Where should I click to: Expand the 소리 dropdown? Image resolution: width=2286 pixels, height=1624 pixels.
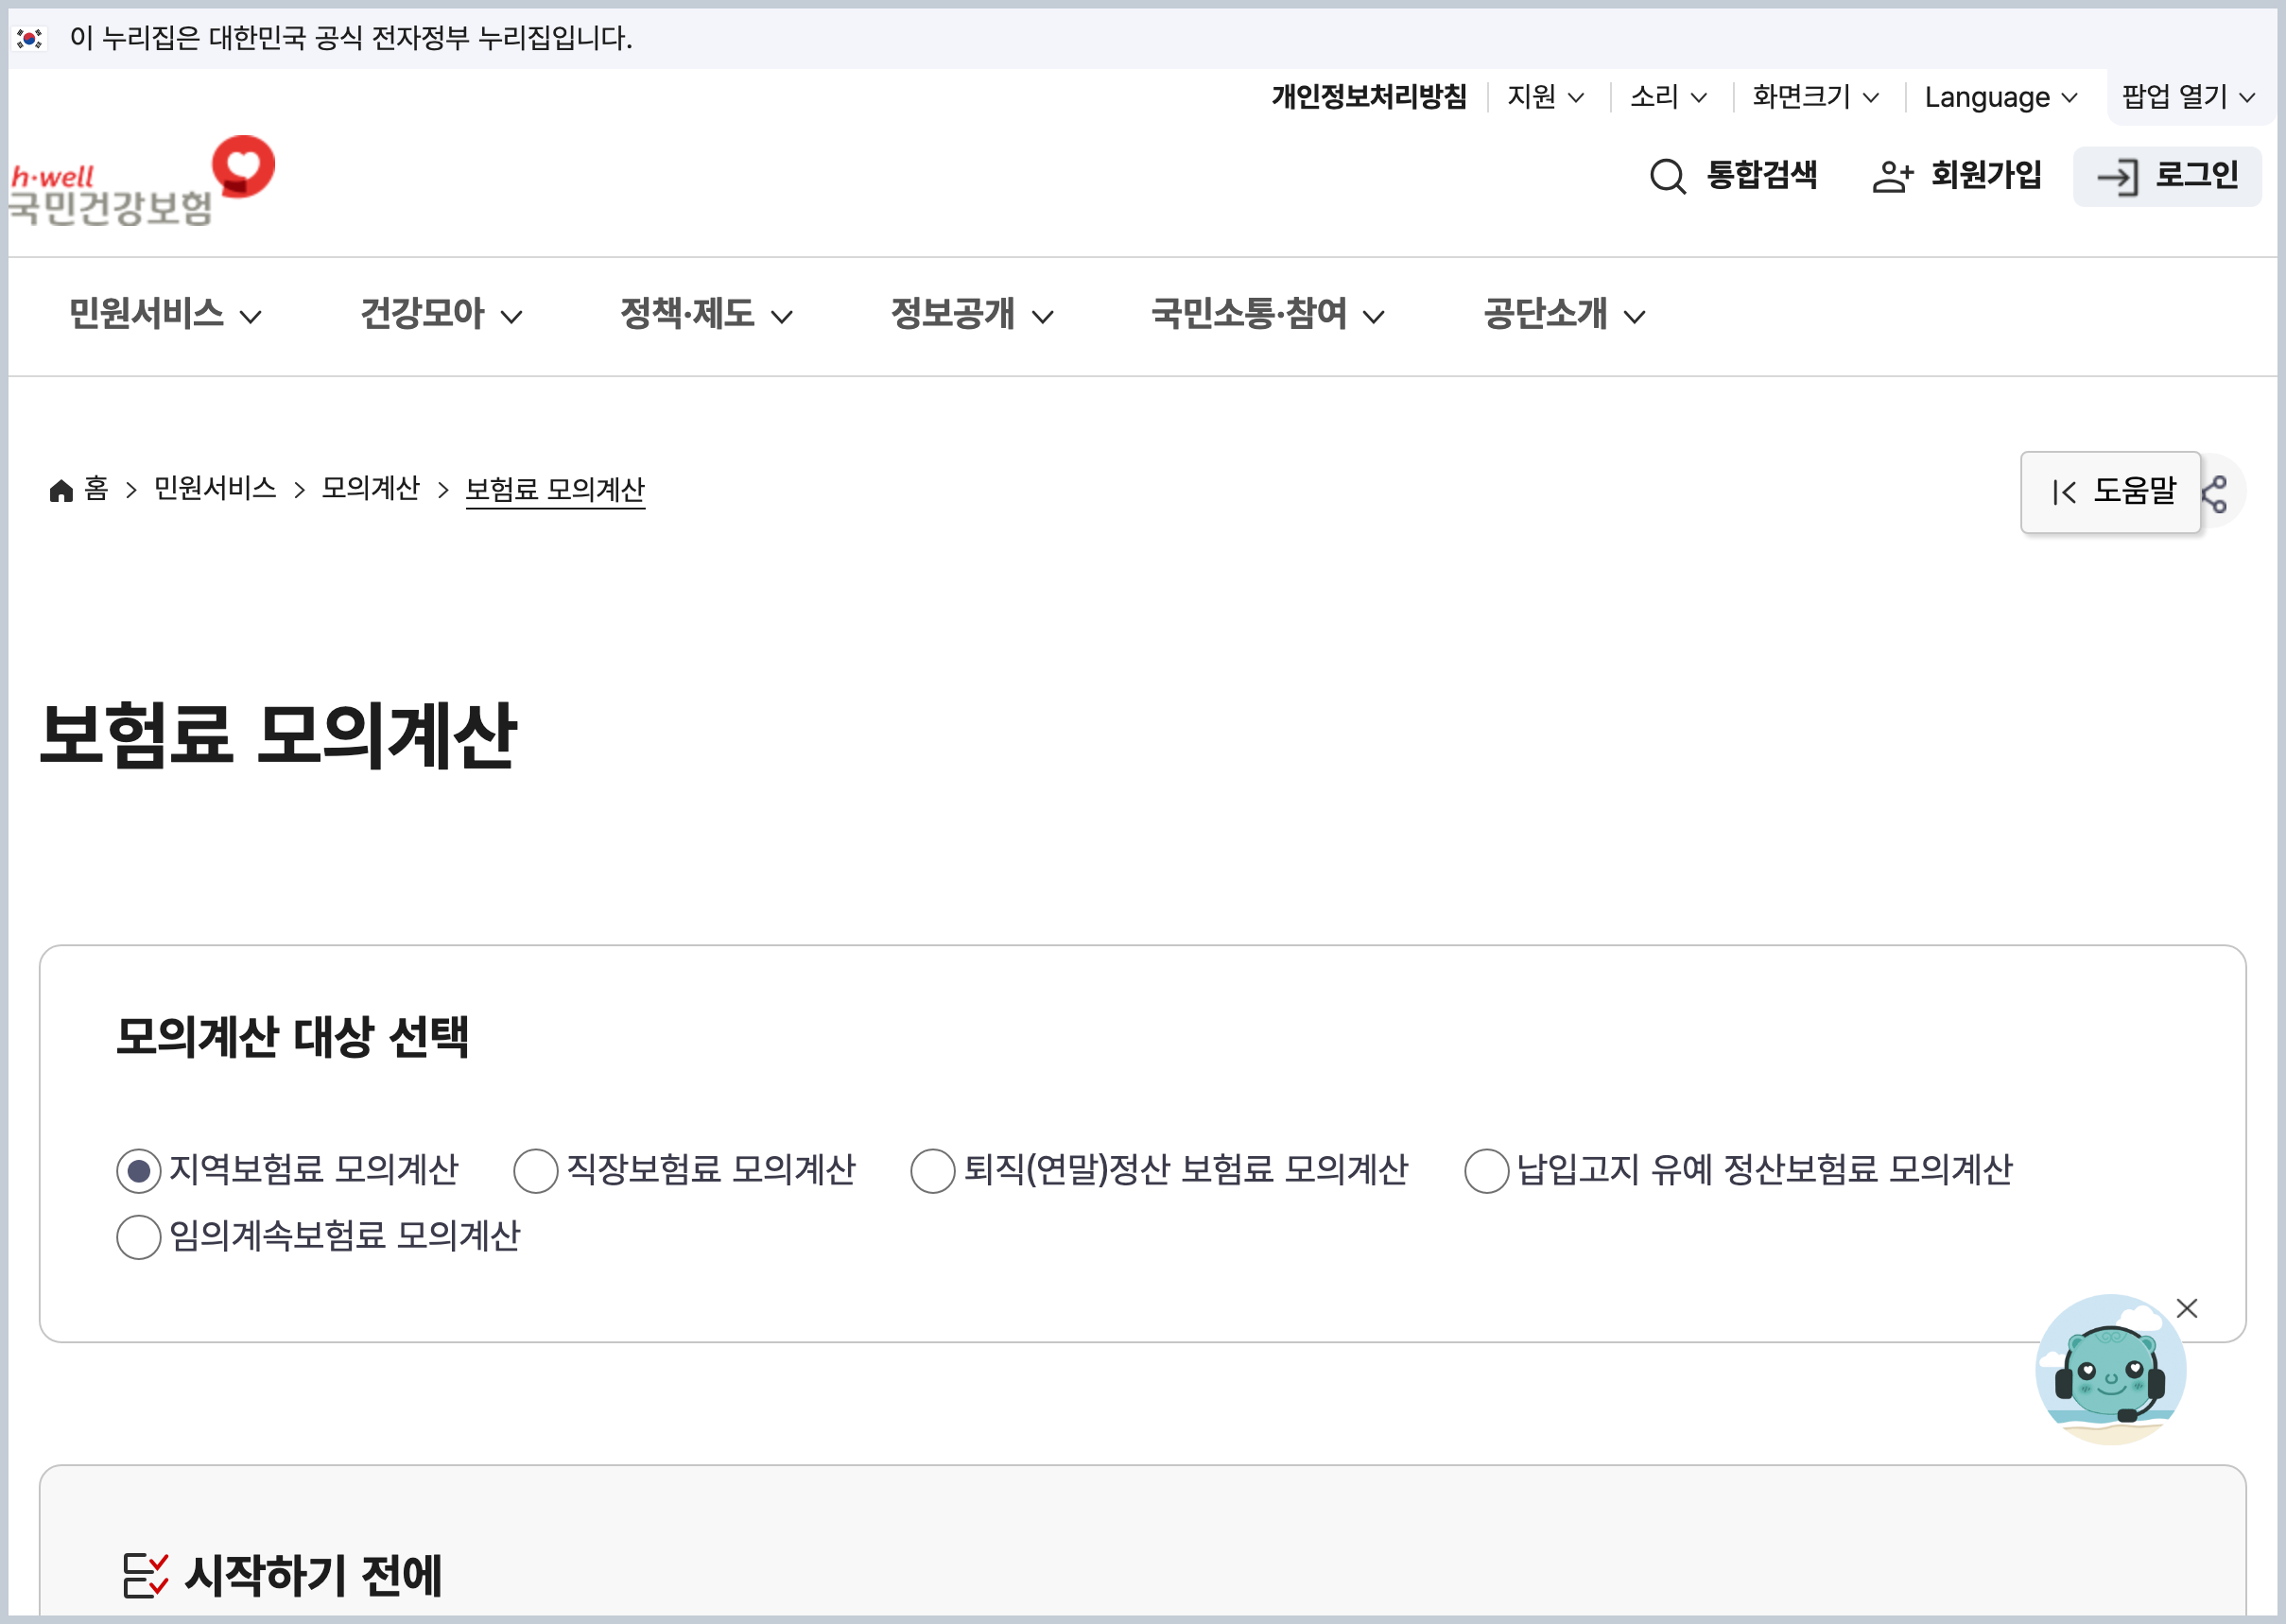(x=1668, y=96)
